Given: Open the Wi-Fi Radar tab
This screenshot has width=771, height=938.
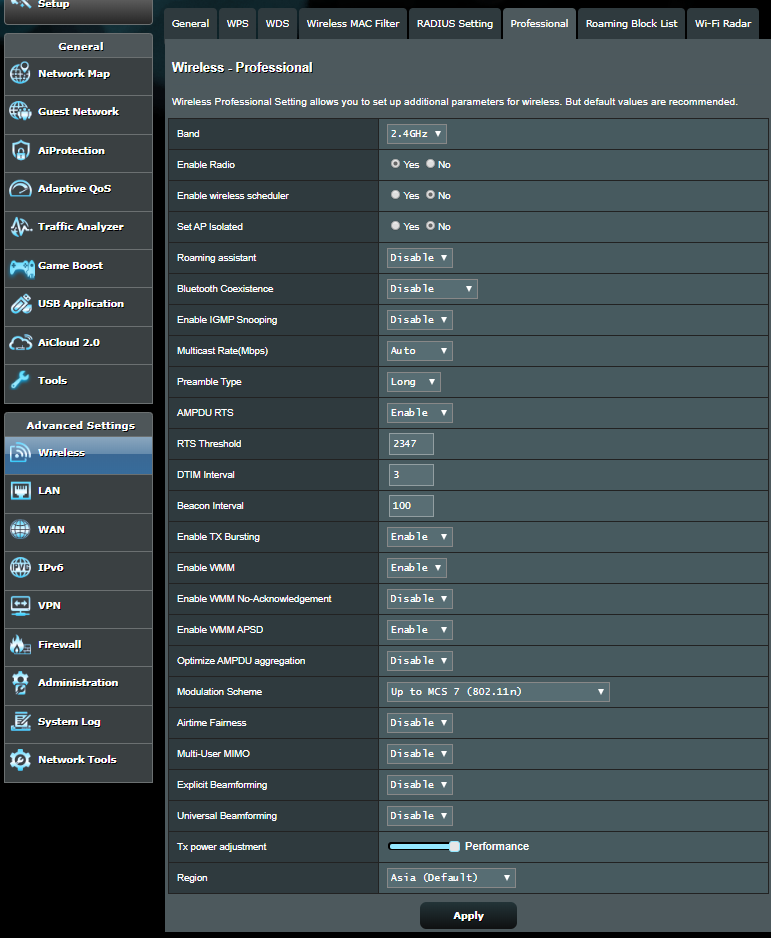Looking at the screenshot, I should click(723, 23).
